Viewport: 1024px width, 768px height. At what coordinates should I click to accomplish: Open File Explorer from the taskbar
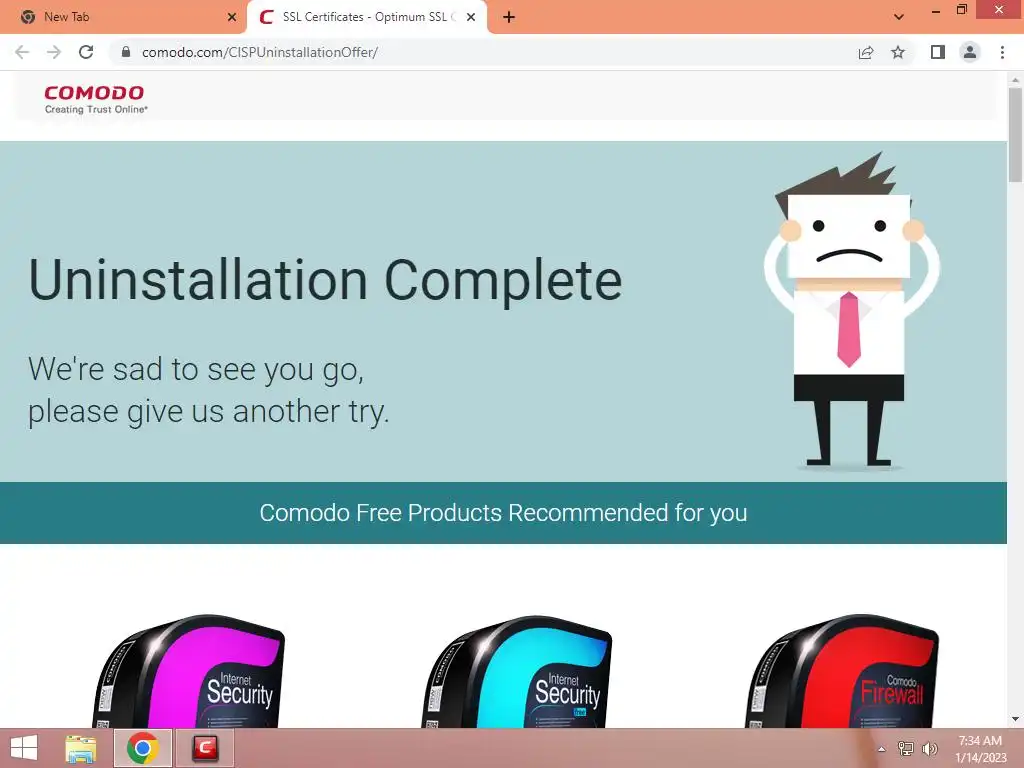81,748
